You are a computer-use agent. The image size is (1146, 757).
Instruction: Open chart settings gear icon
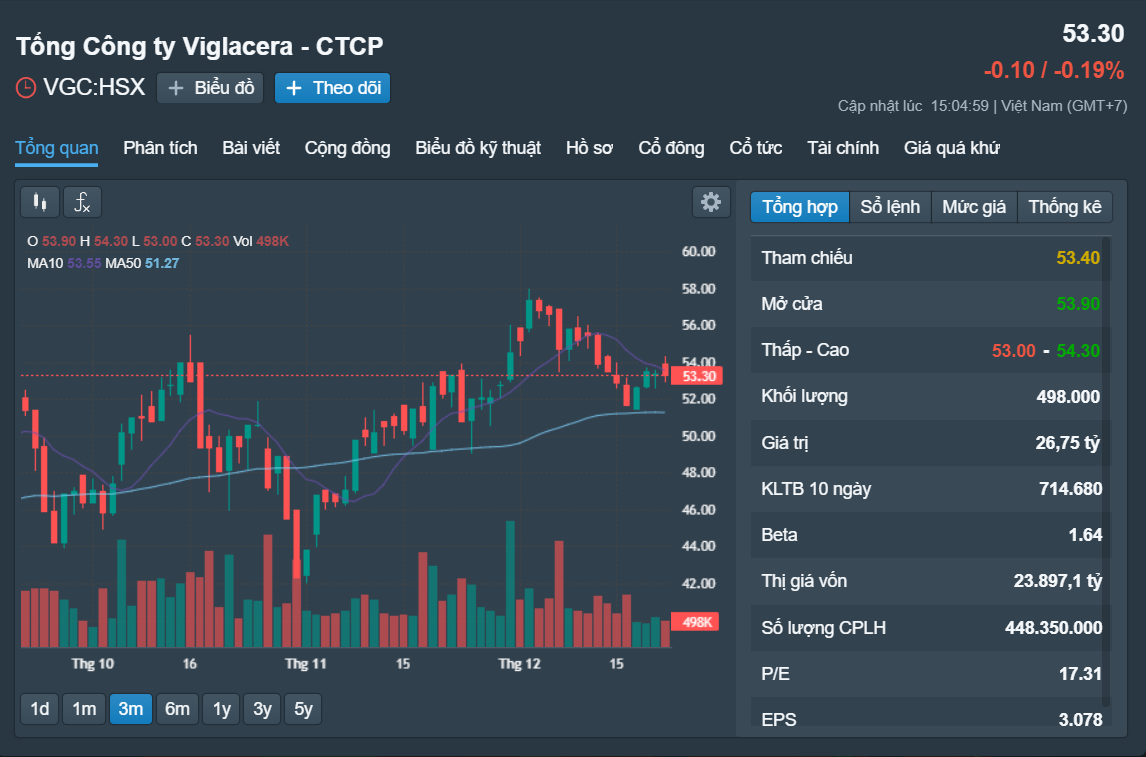click(x=711, y=202)
